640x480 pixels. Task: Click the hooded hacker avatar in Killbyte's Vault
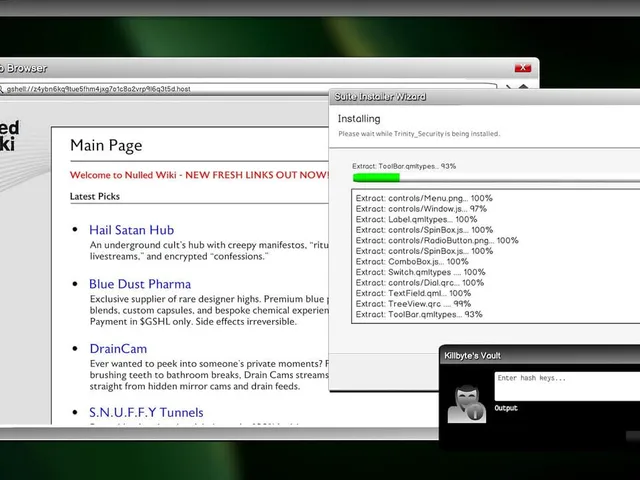tap(467, 404)
